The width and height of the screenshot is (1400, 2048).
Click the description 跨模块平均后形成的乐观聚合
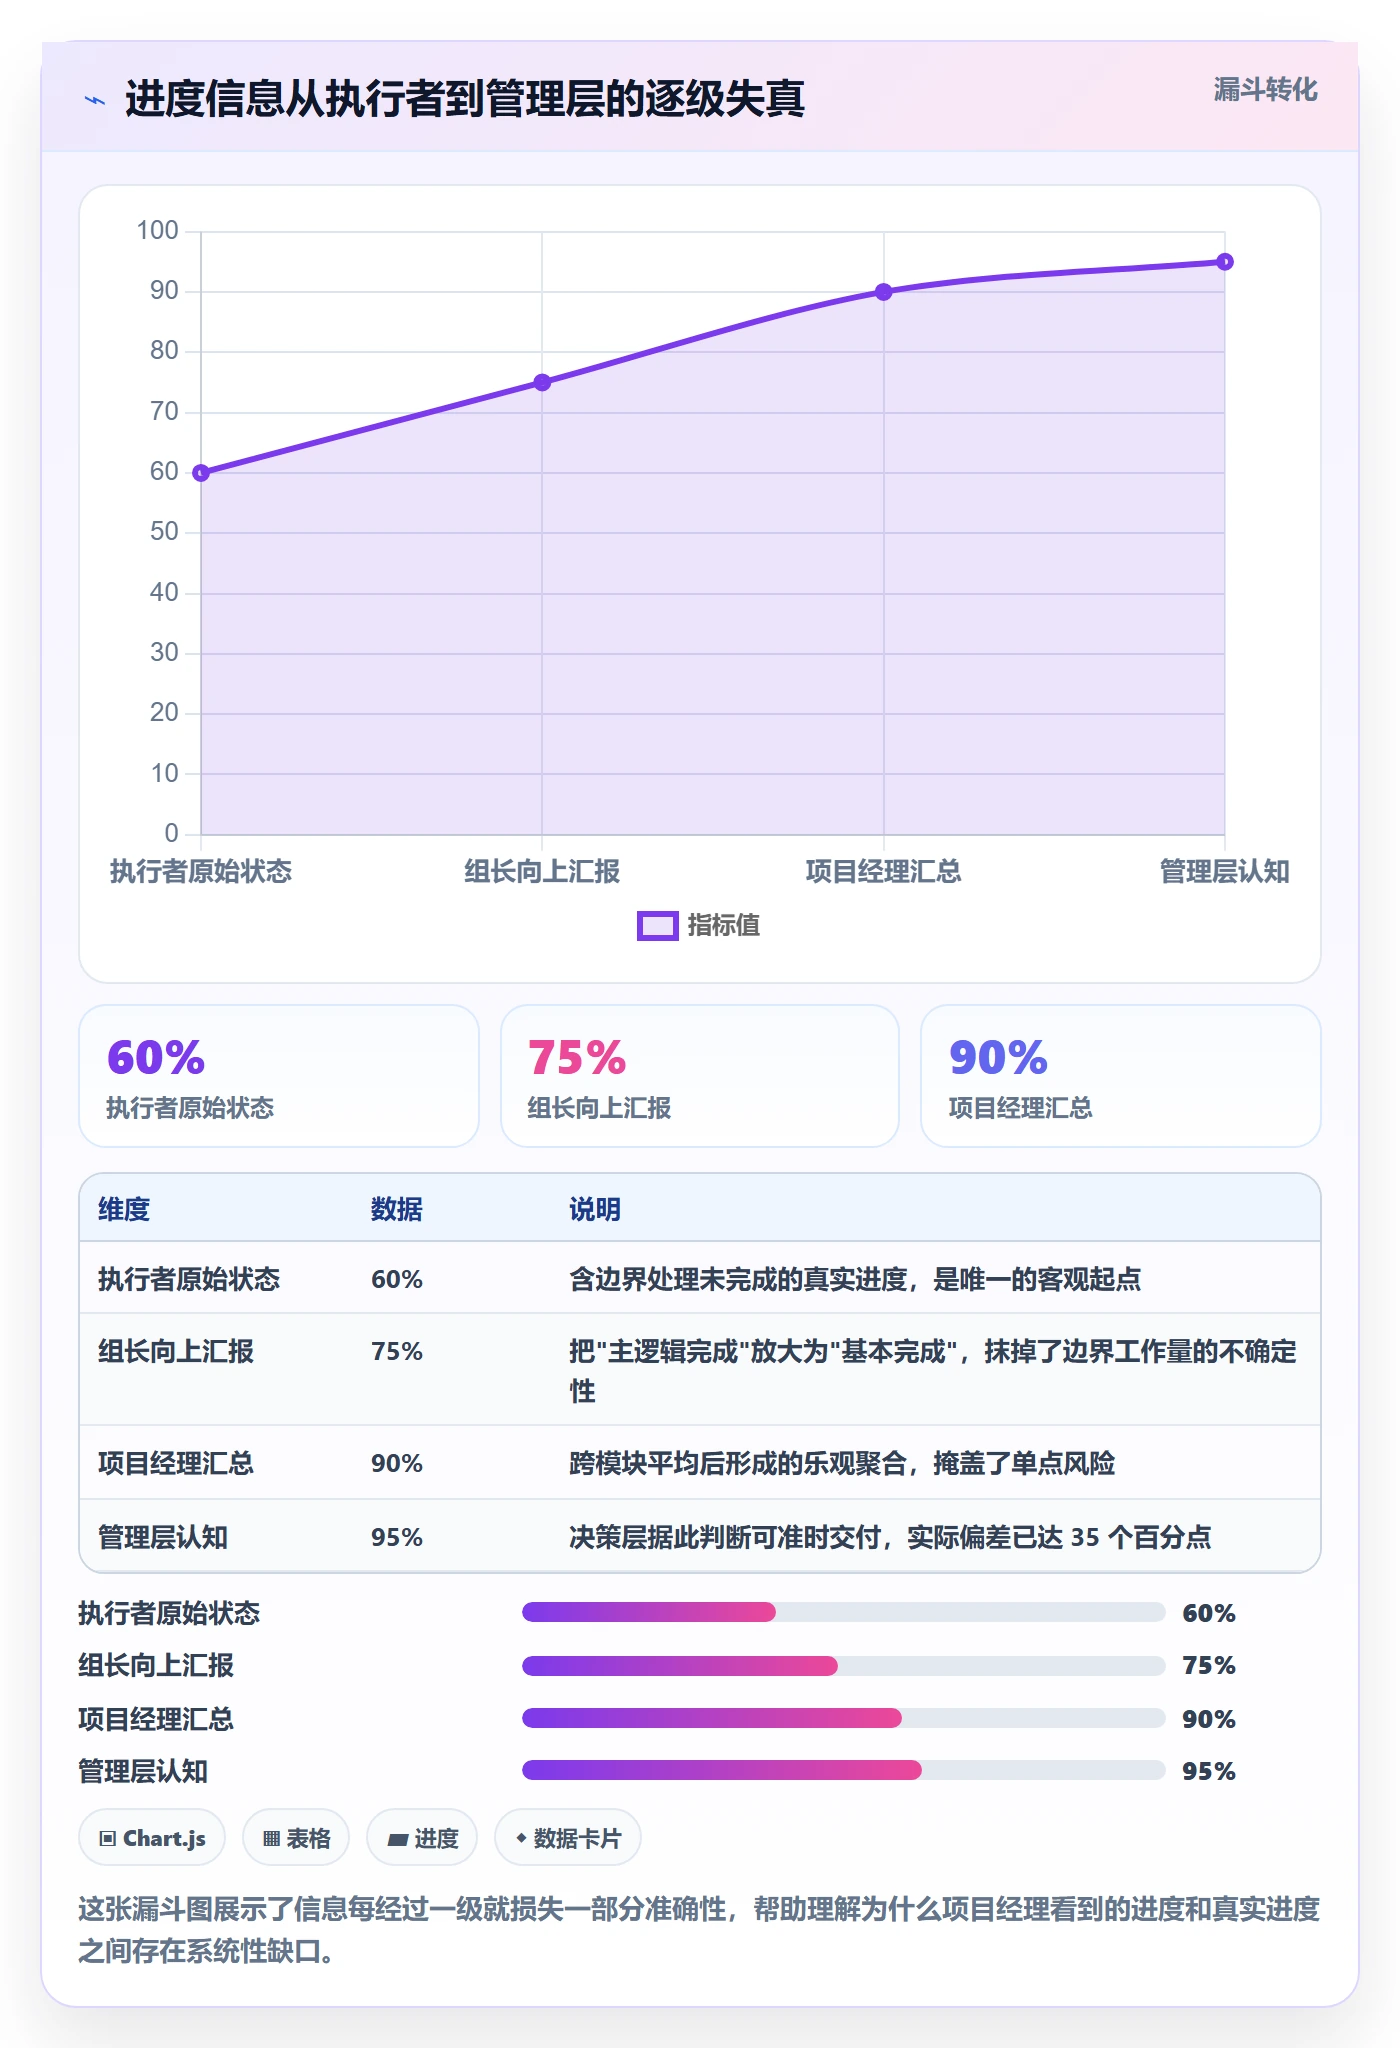738,1463
